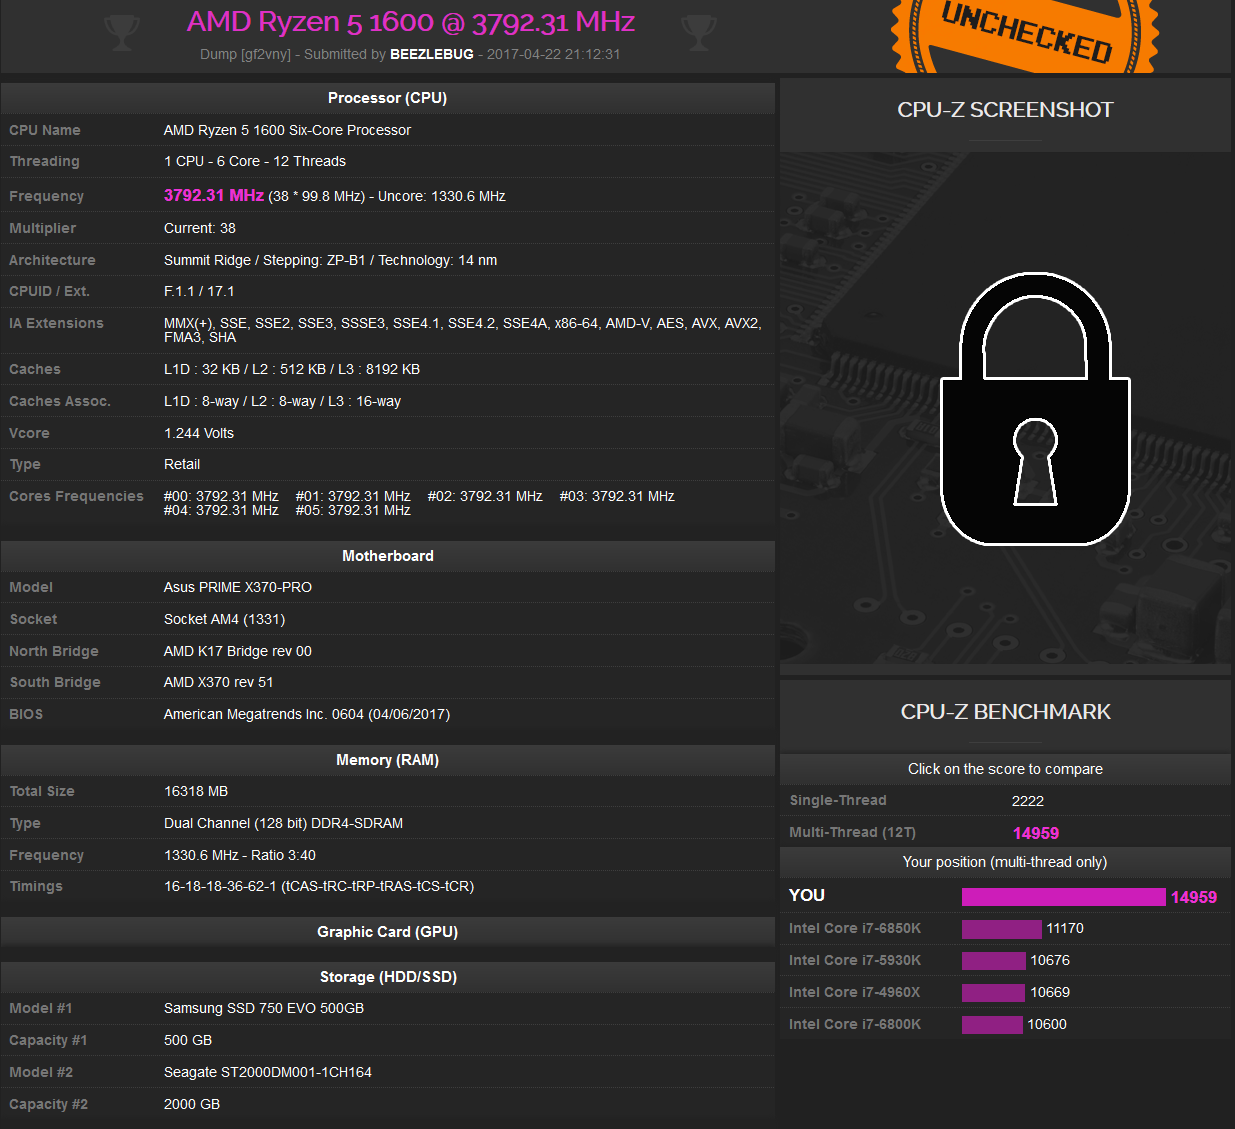Click core #00 frequency entry
Screen dimensions: 1235x1129
pyautogui.click(x=221, y=496)
